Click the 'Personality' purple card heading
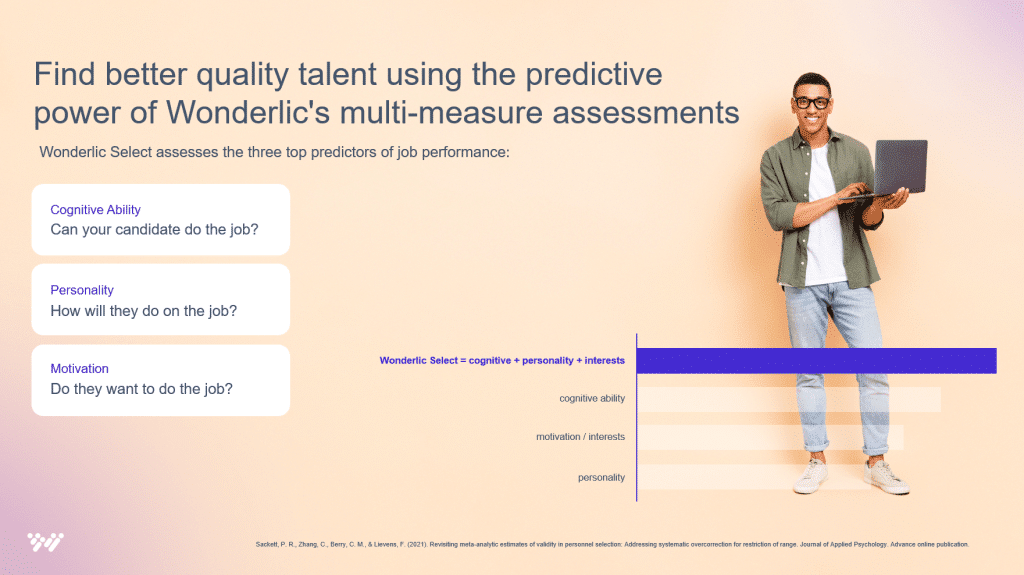The height and width of the screenshot is (575, 1024). (82, 290)
